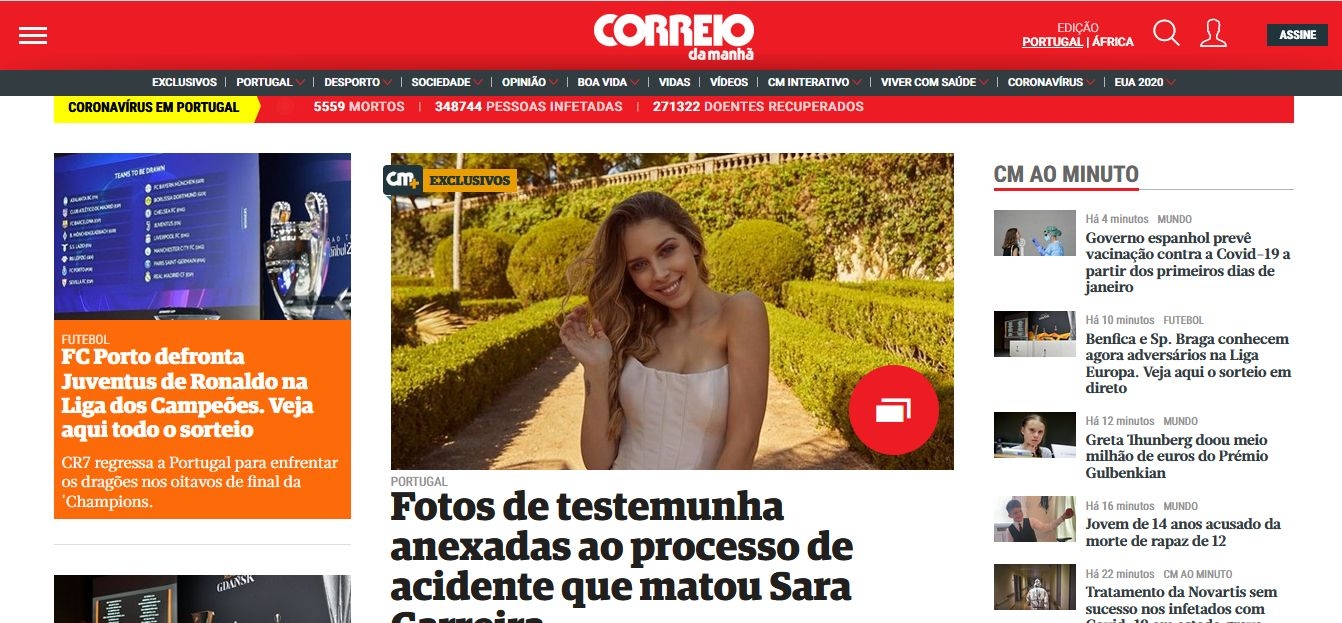Open the red photo gallery icon
1342x623 pixels.
coord(893,410)
